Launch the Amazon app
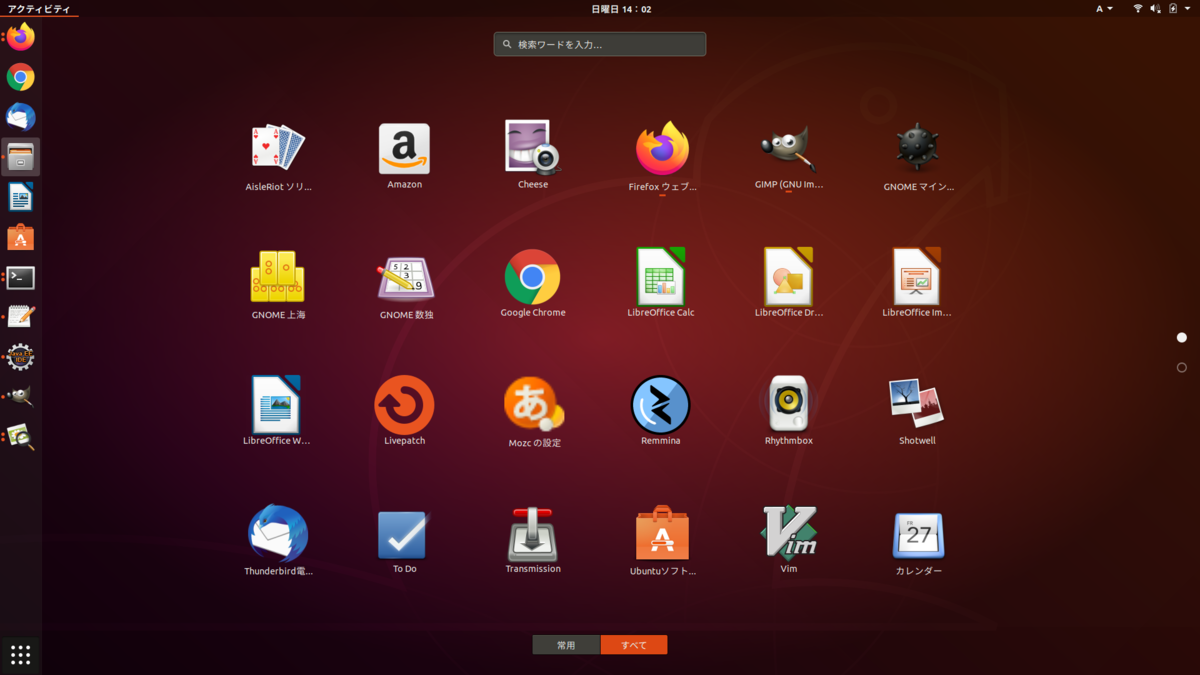This screenshot has width=1200, height=675. tap(404, 148)
